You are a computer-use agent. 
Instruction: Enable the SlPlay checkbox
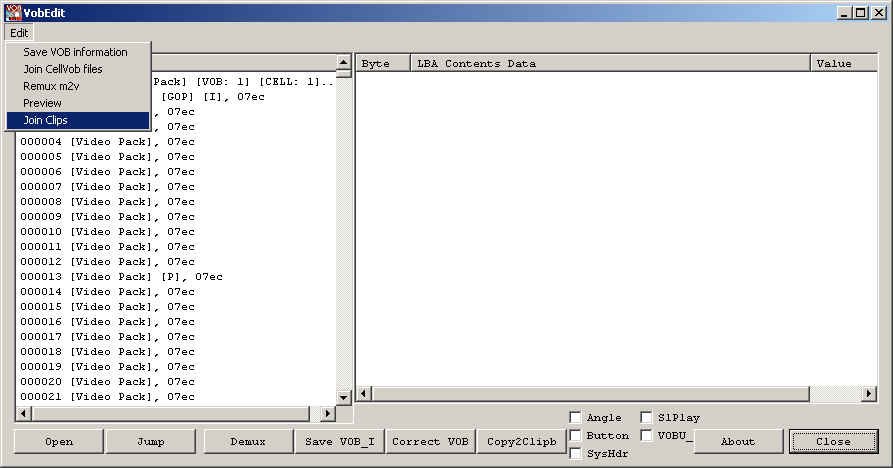[x=646, y=417]
